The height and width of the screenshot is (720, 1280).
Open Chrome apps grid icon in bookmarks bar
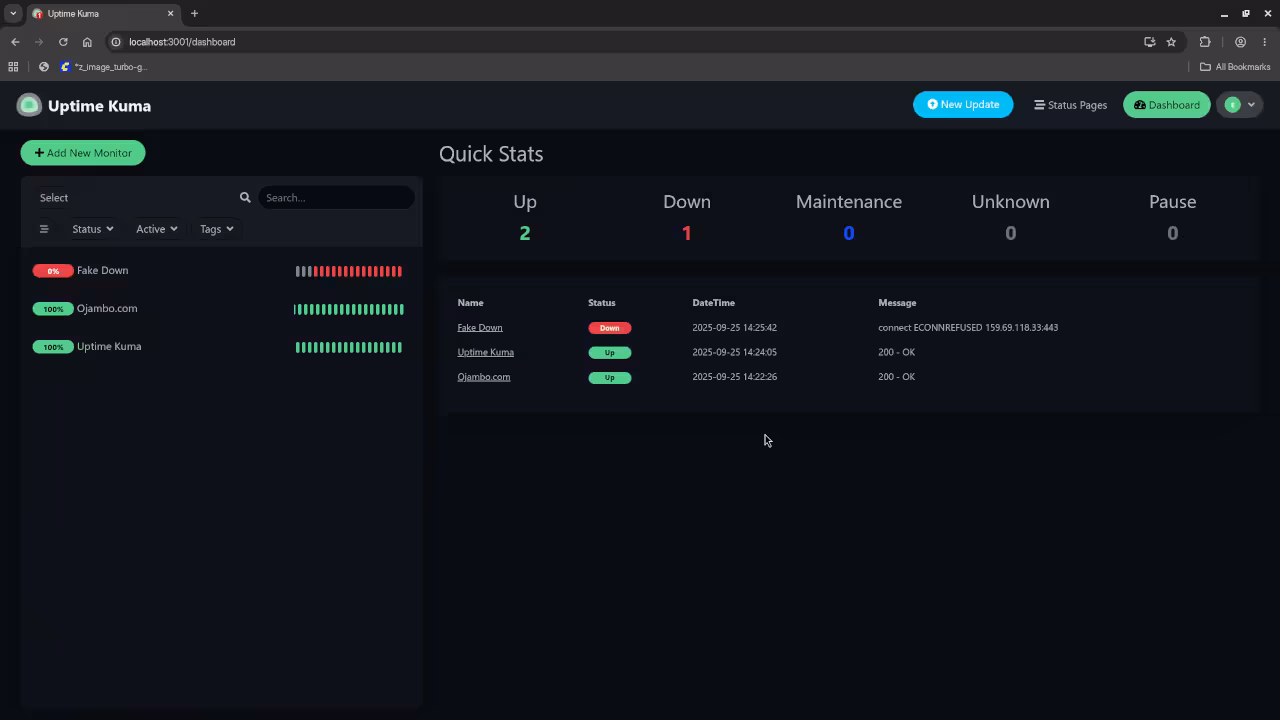point(13,67)
